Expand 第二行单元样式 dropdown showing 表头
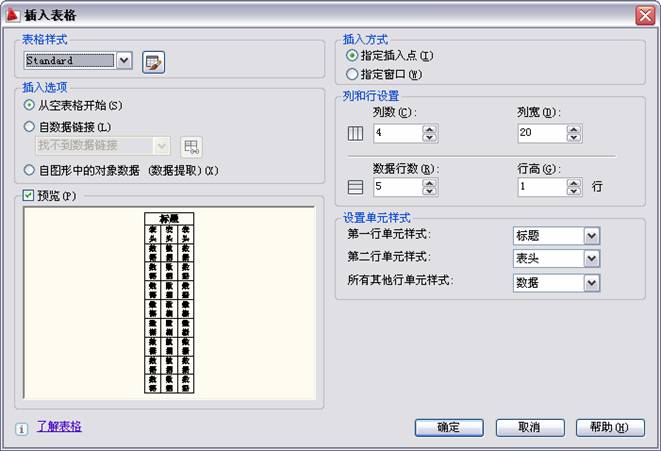Image resolution: width=661 pixels, height=451 pixels. pos(591,259)
